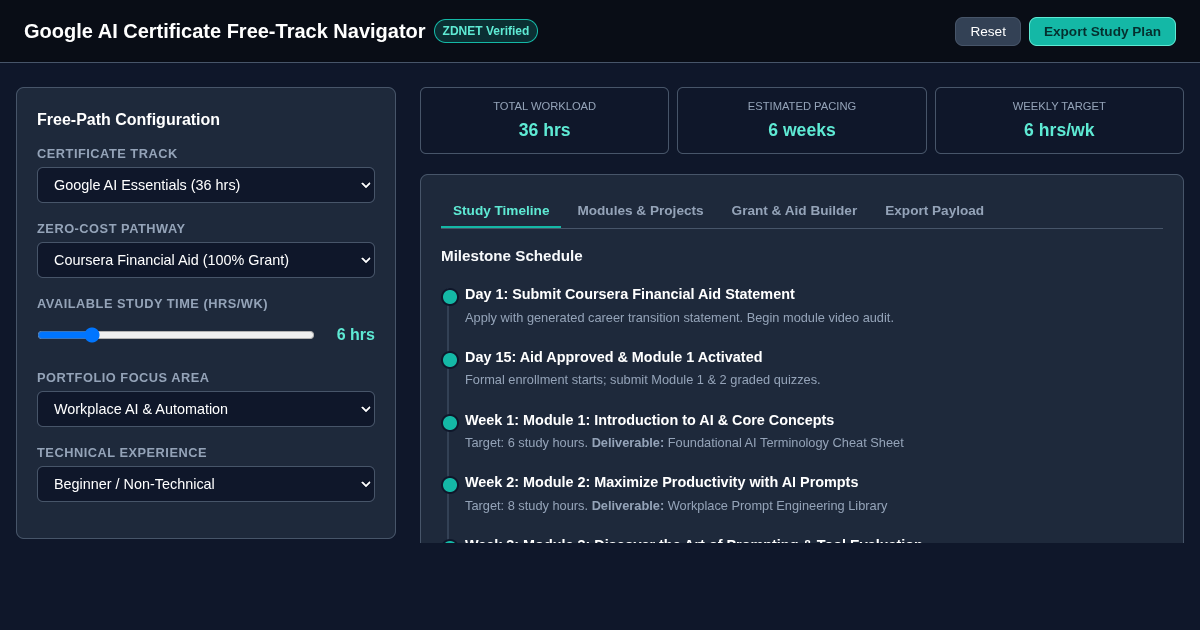Click 'Foundational AI Terminology Cheat Sheet' deliverable text
The width and height of the screenshot is (1200, 630).
[x=785, y=443]
